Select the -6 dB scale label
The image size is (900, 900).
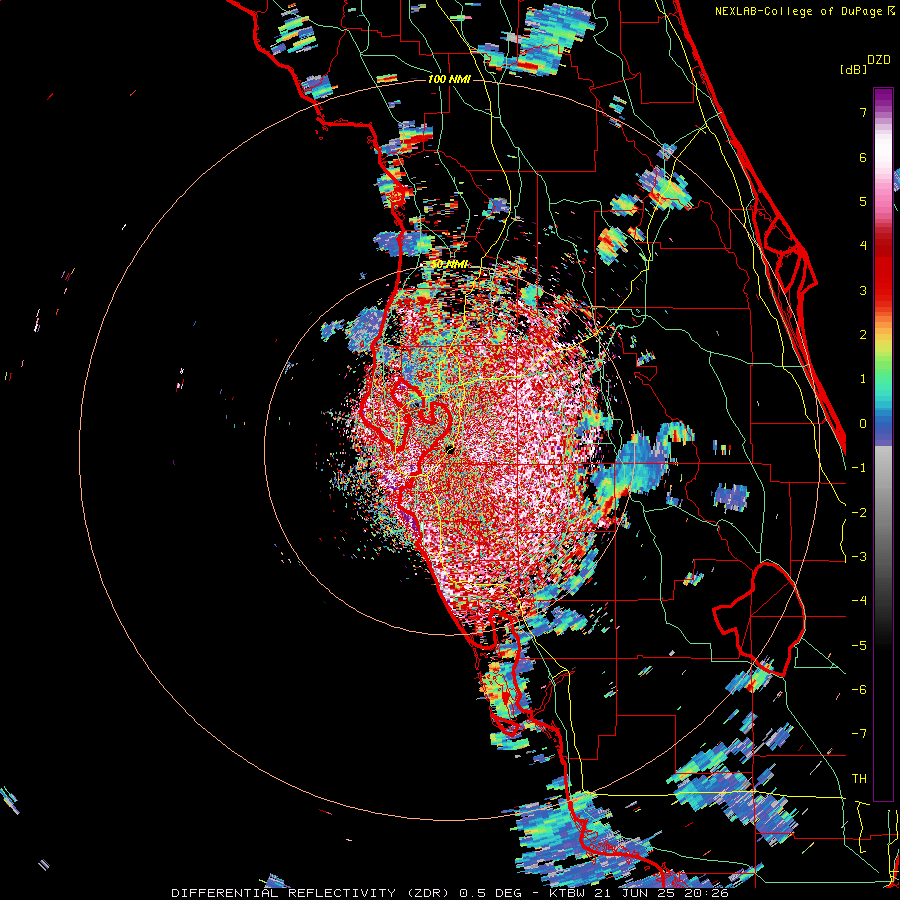859,690
